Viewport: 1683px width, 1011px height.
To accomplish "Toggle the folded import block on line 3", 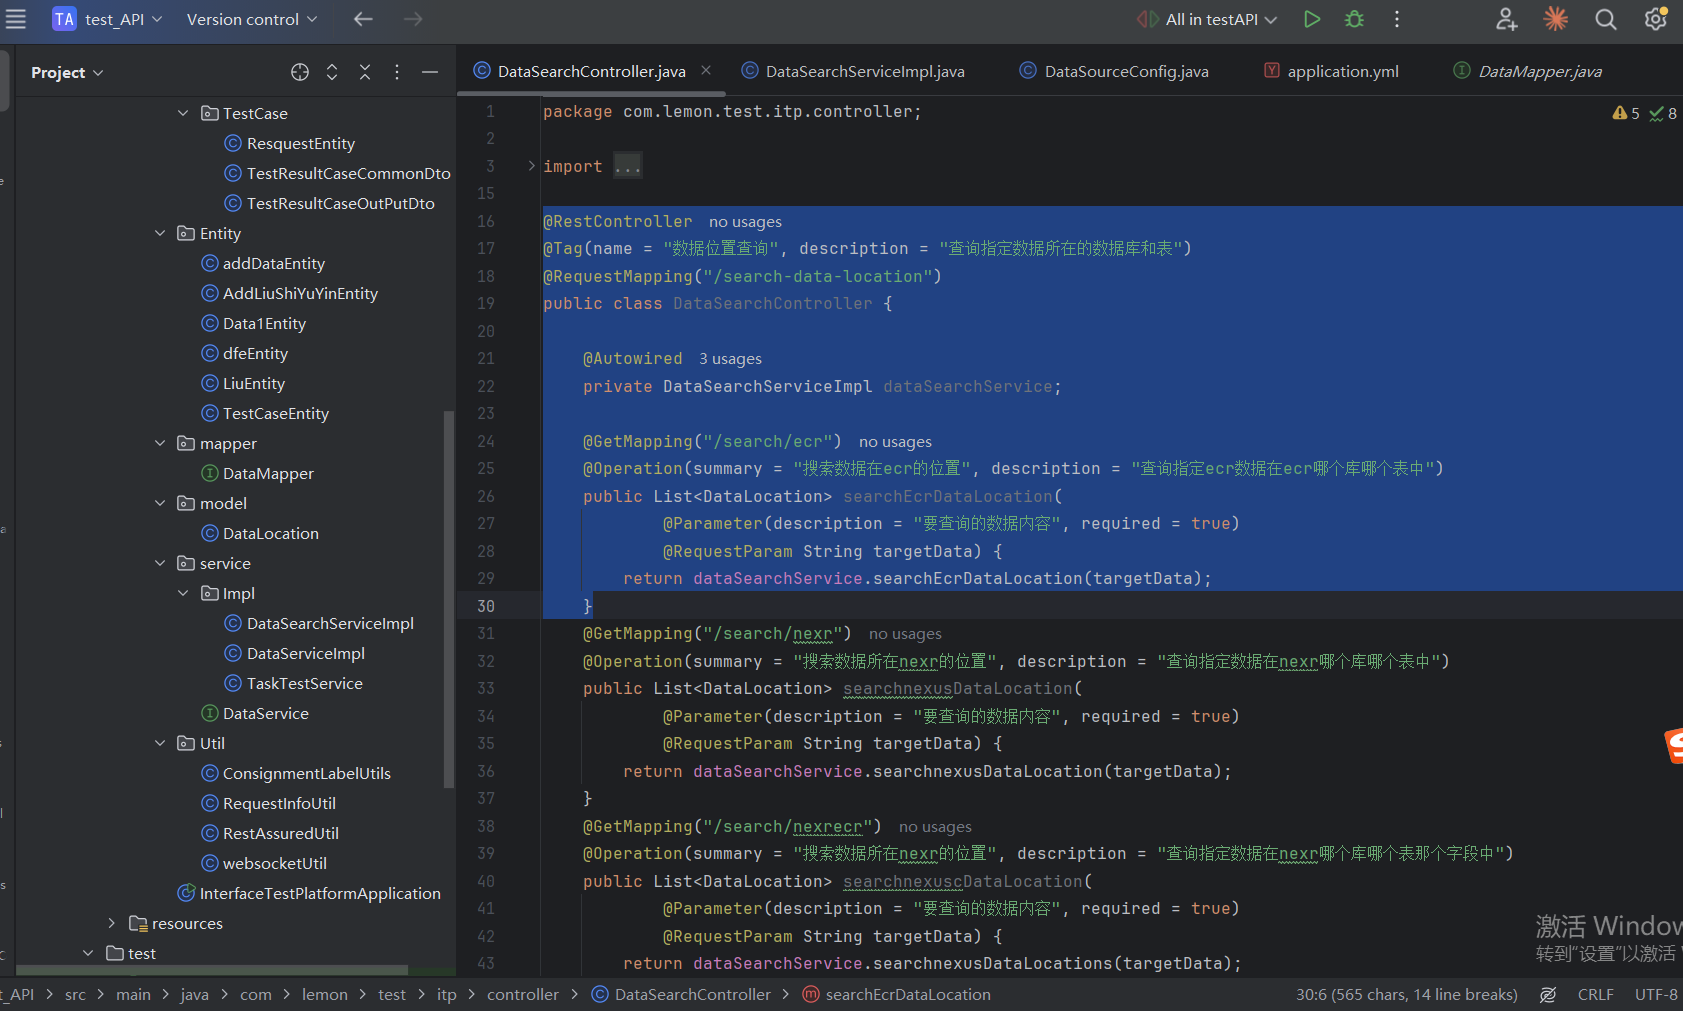I will 531,166.
